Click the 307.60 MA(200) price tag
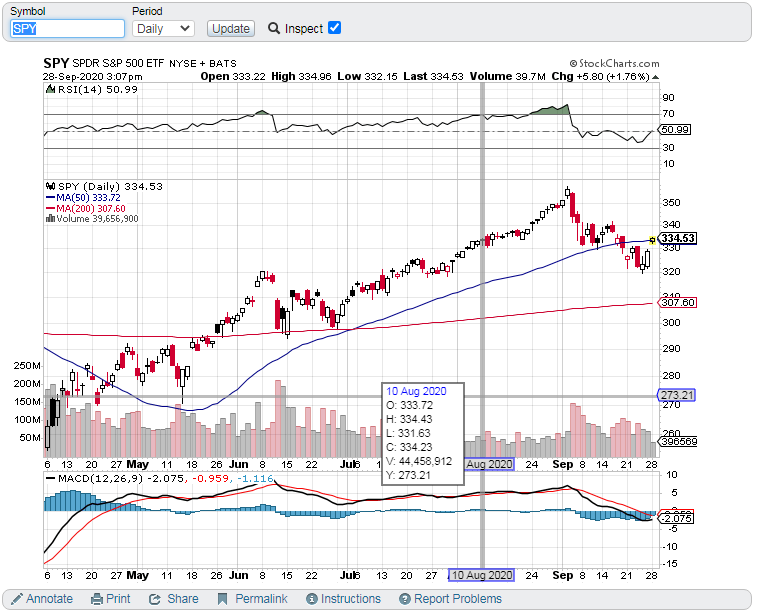The image size is (783, 614). pos(678,303)
